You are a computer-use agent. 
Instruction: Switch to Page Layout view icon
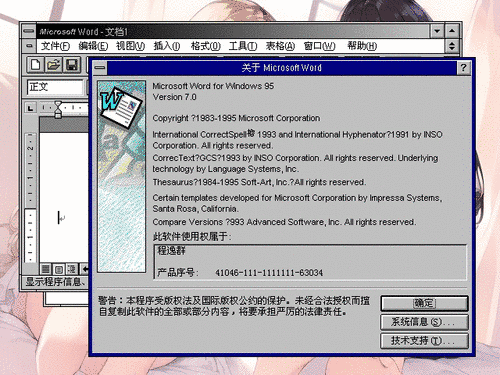click(59, 269)
